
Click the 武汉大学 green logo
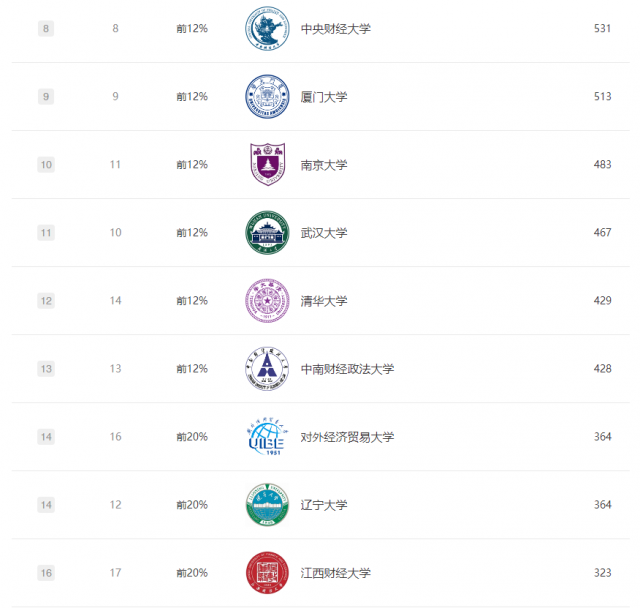[267, 232]
